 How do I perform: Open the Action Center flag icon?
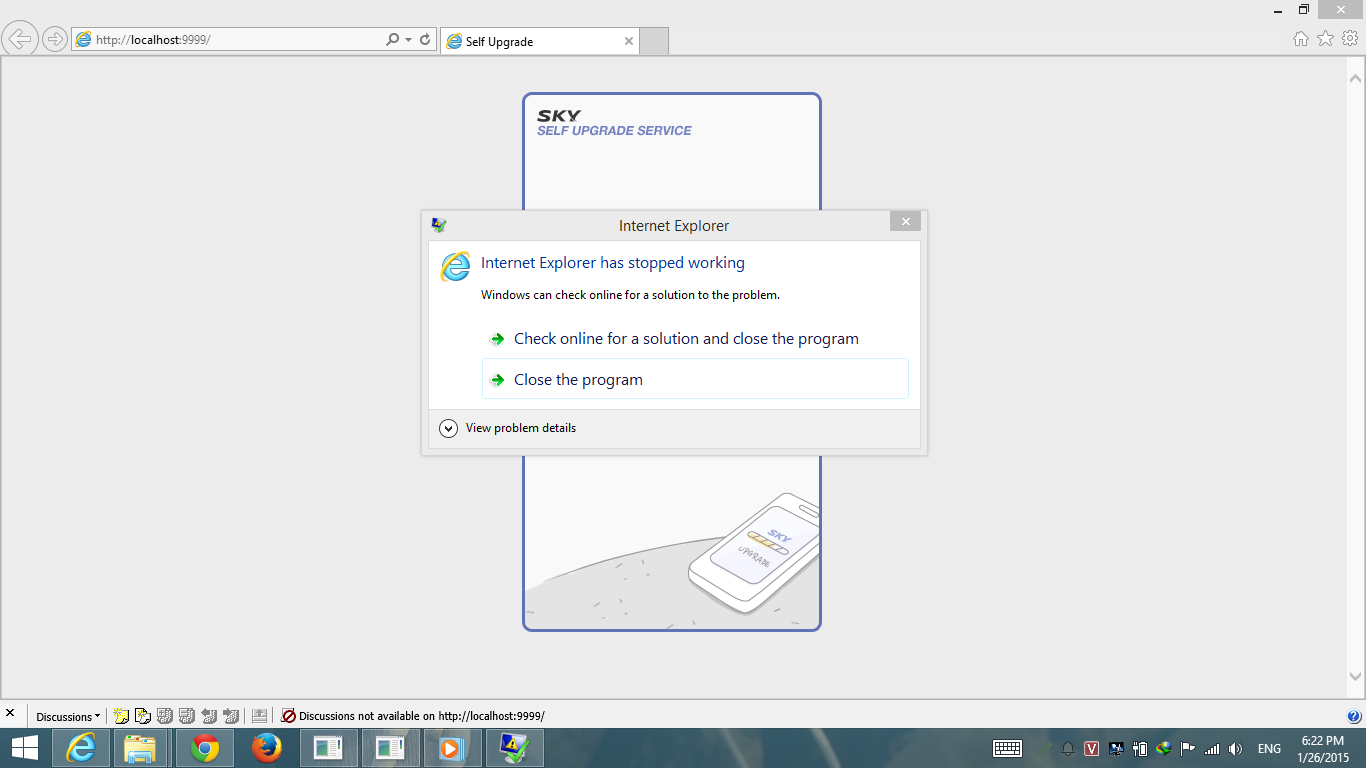click(1187, 749)
